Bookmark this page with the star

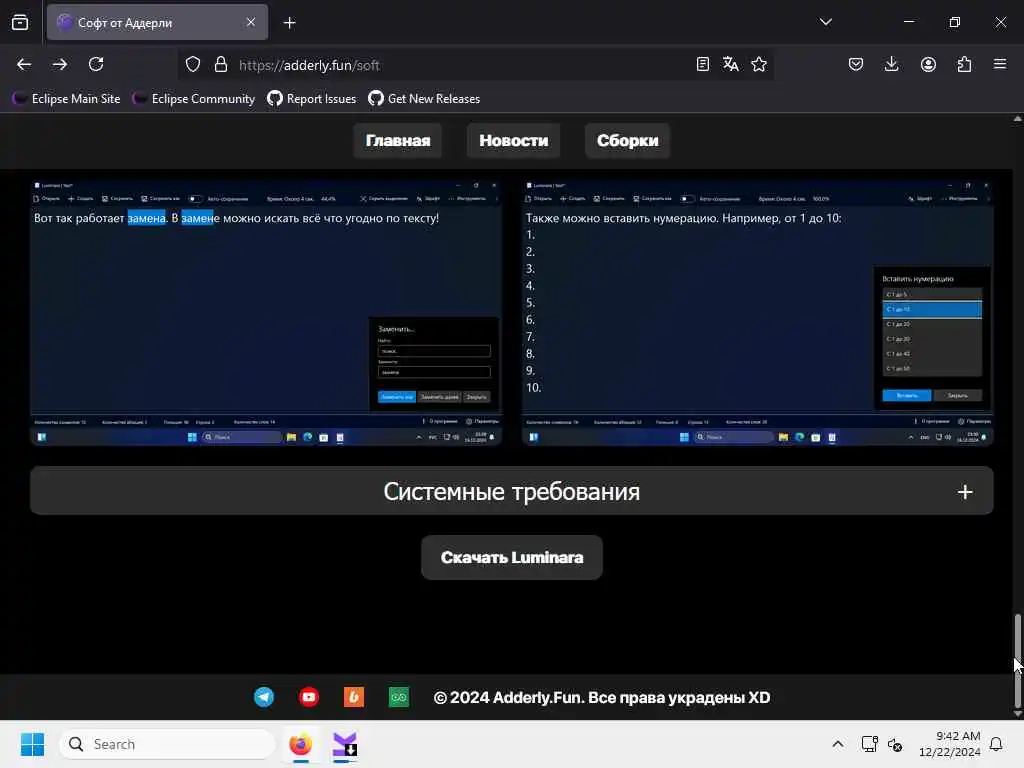[x=759, y=64]
